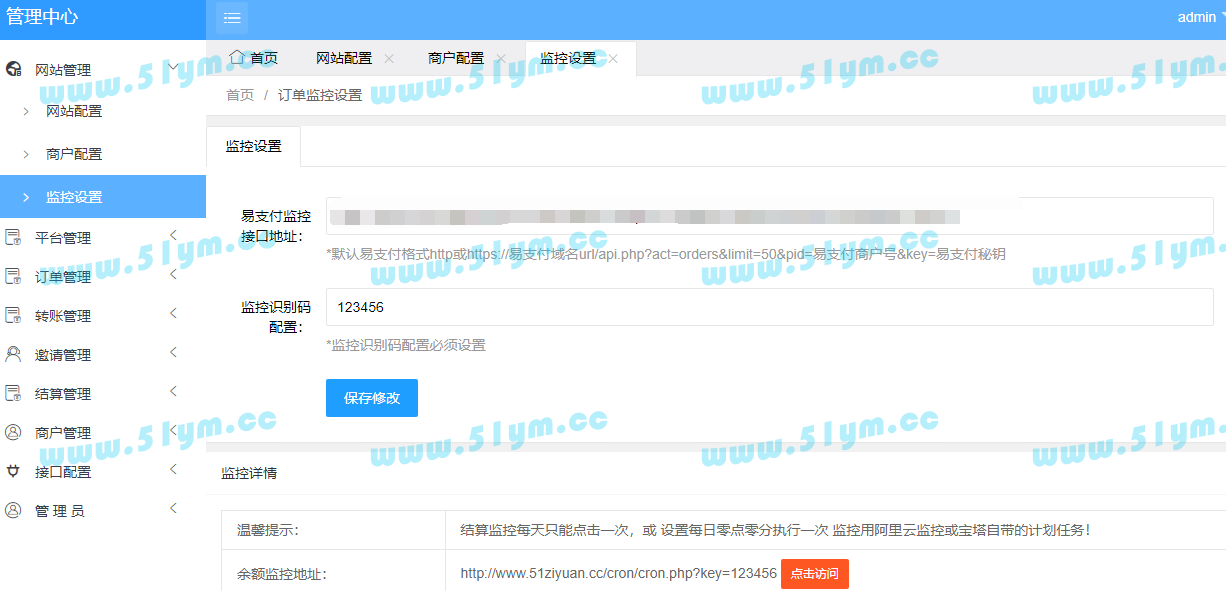The height and width of the screenshot is (591, 1226).
Task: Expand the 结算管理 menu chevron
Action: 173,391
